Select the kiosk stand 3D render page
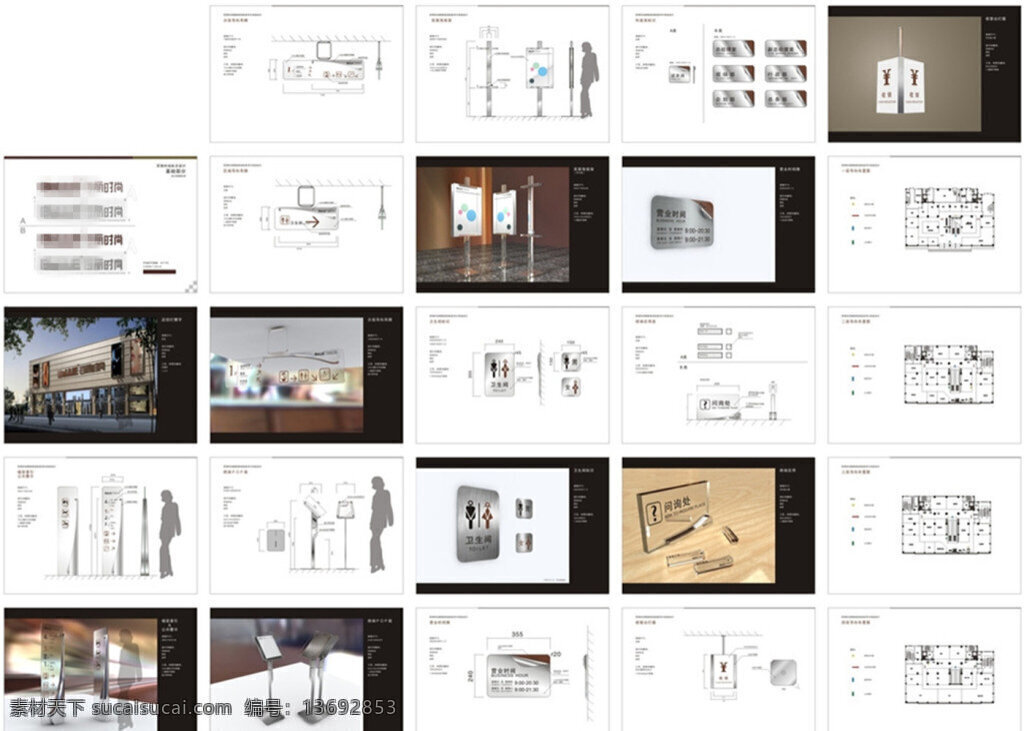Image resolution: width=1024 pixels, height=731 pixels. pos(306,670)
